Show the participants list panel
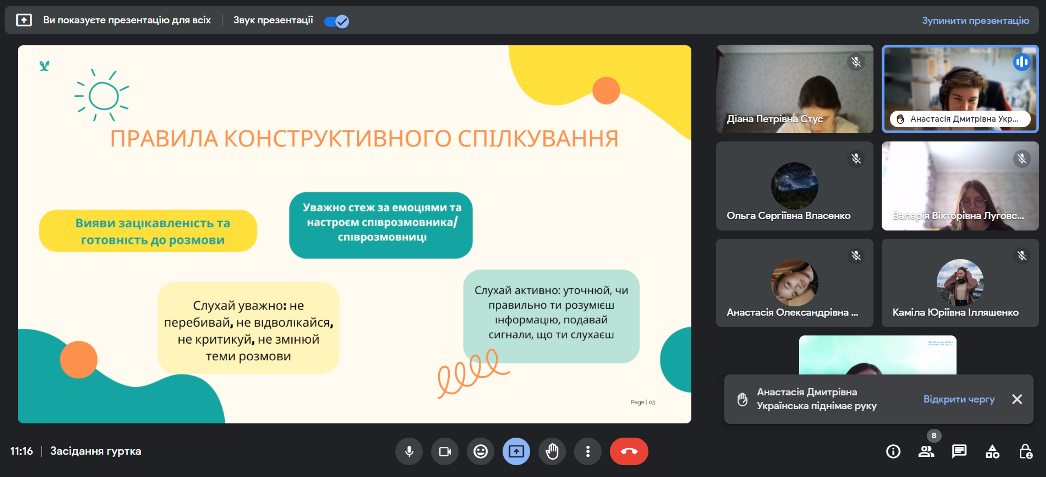 [926, 451]
